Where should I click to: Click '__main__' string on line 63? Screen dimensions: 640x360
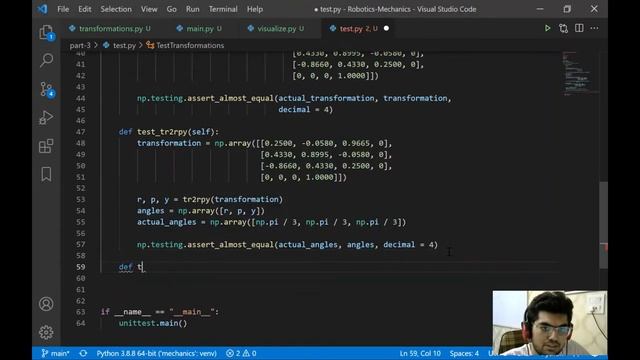pyautogui.click(x=191, y=312)
